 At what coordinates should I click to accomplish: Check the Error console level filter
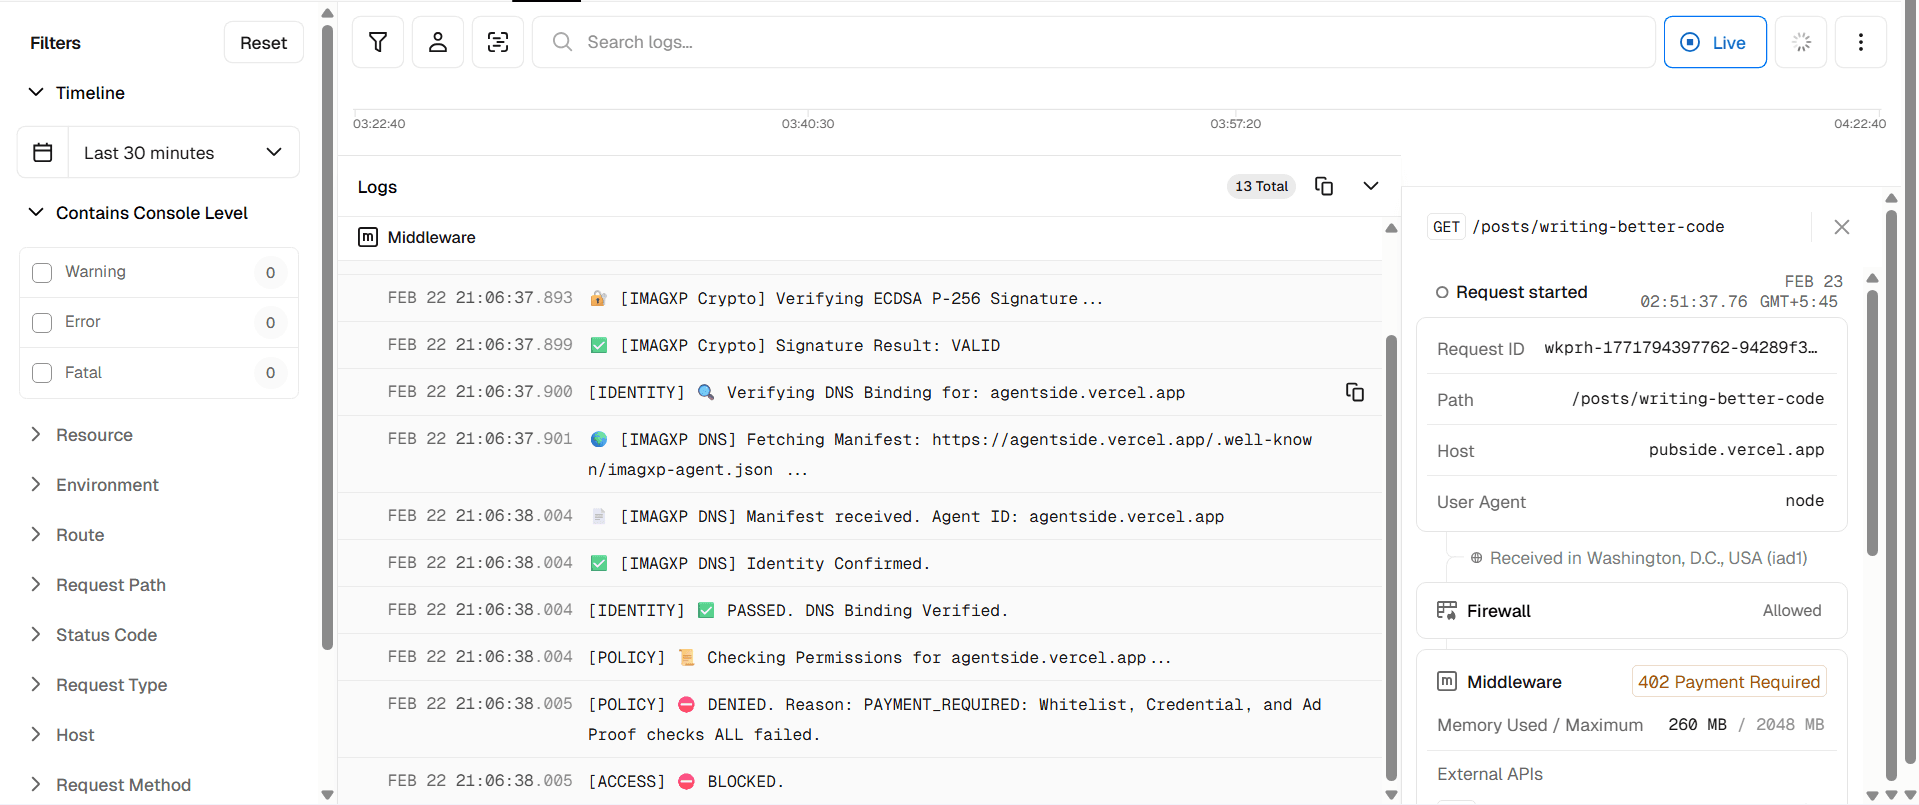pyautogui.click(x=42, y=323)
